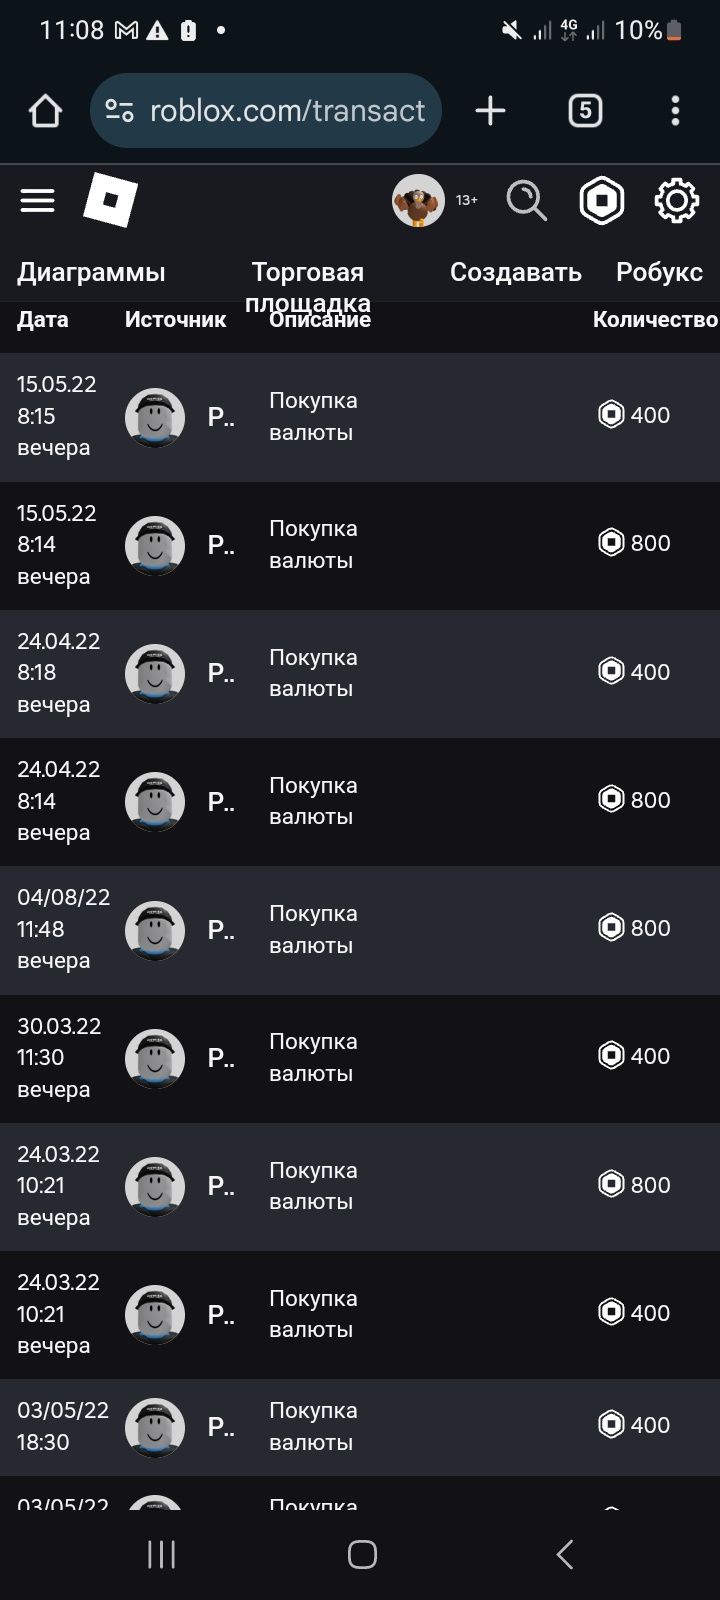Screen dimensions: 720x1600
Task: Open the turkey avatar profile picture
Action: tap(418, 201)
